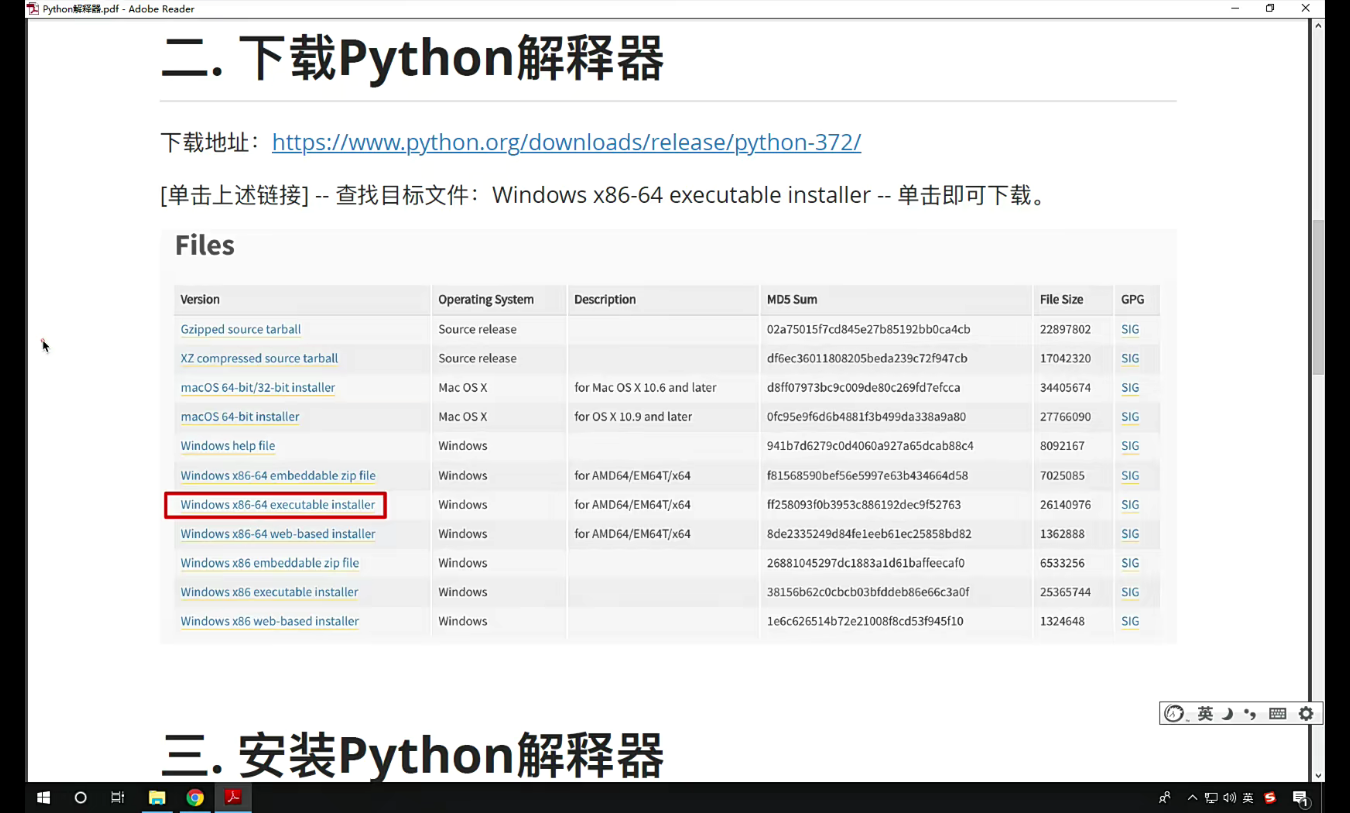Click the taskbar 英 language indicator
The height and width of the screenshot is (813, 1350).
coord(1249,798)
